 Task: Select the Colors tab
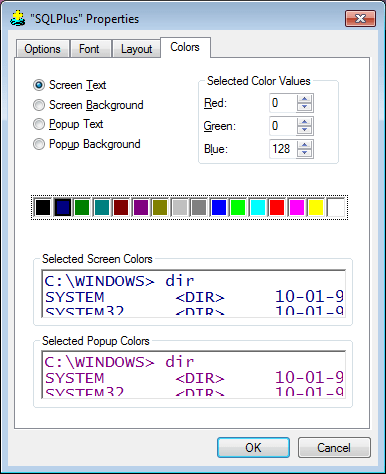tap(185, 47)
